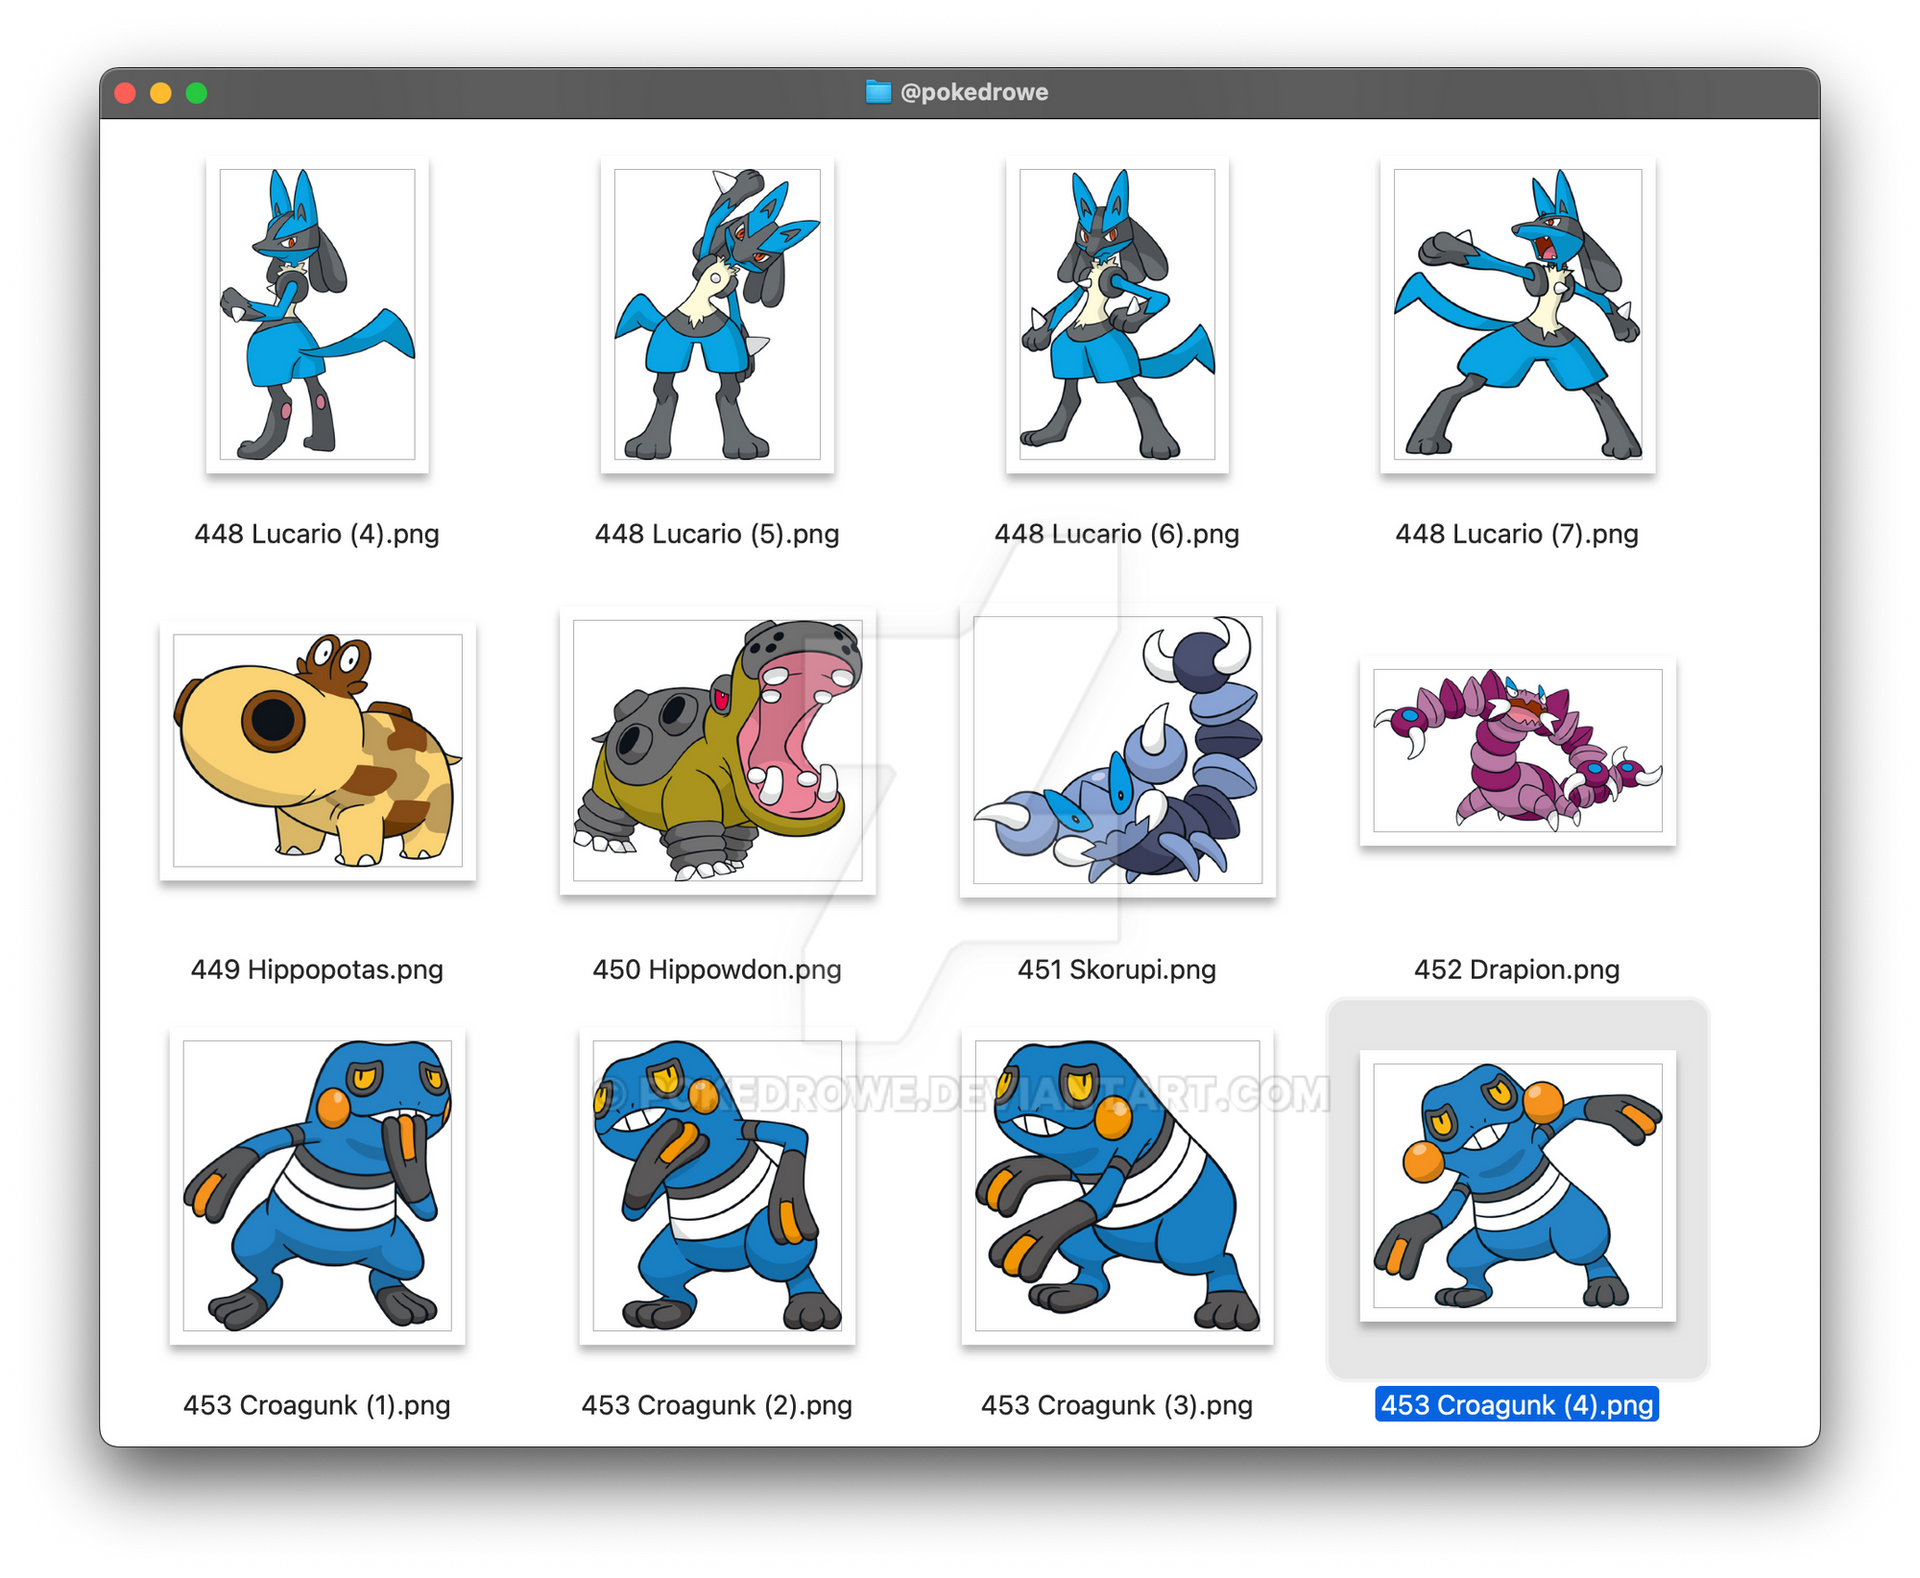Screen dimensions: 1920x1578
Task: Click the file name '453 Croagunk (1).png'
Action: pyautogui.click(x=317, y=1405)
